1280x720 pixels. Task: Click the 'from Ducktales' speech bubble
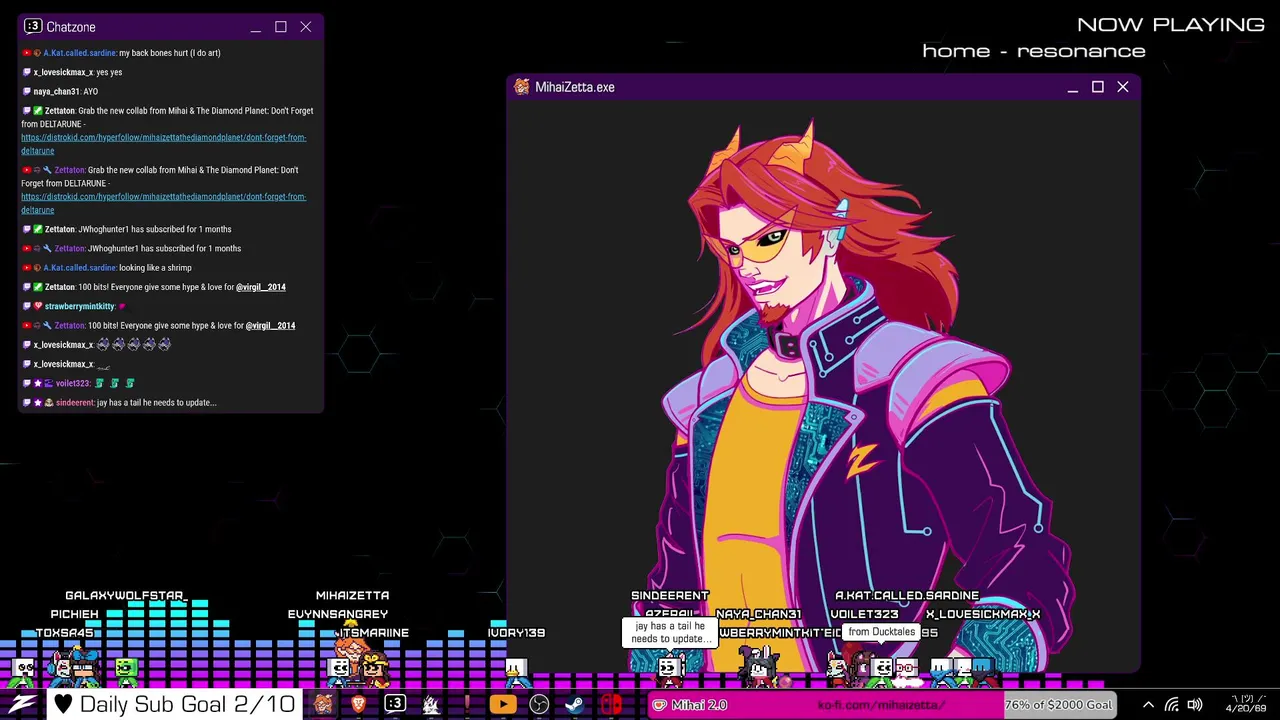(882, 632)
